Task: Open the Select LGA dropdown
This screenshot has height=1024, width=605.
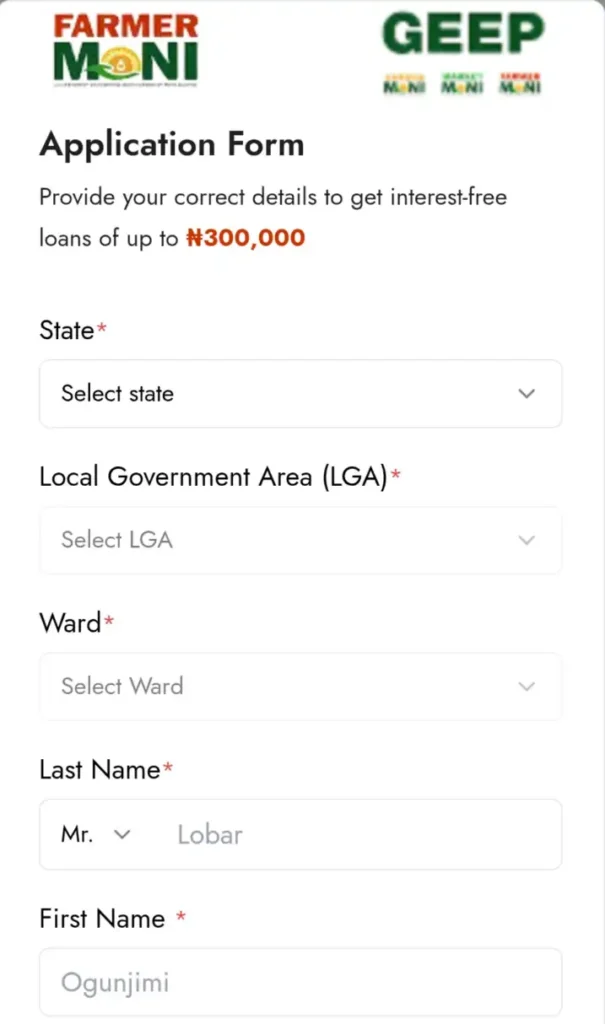Action: pos(300,540)
